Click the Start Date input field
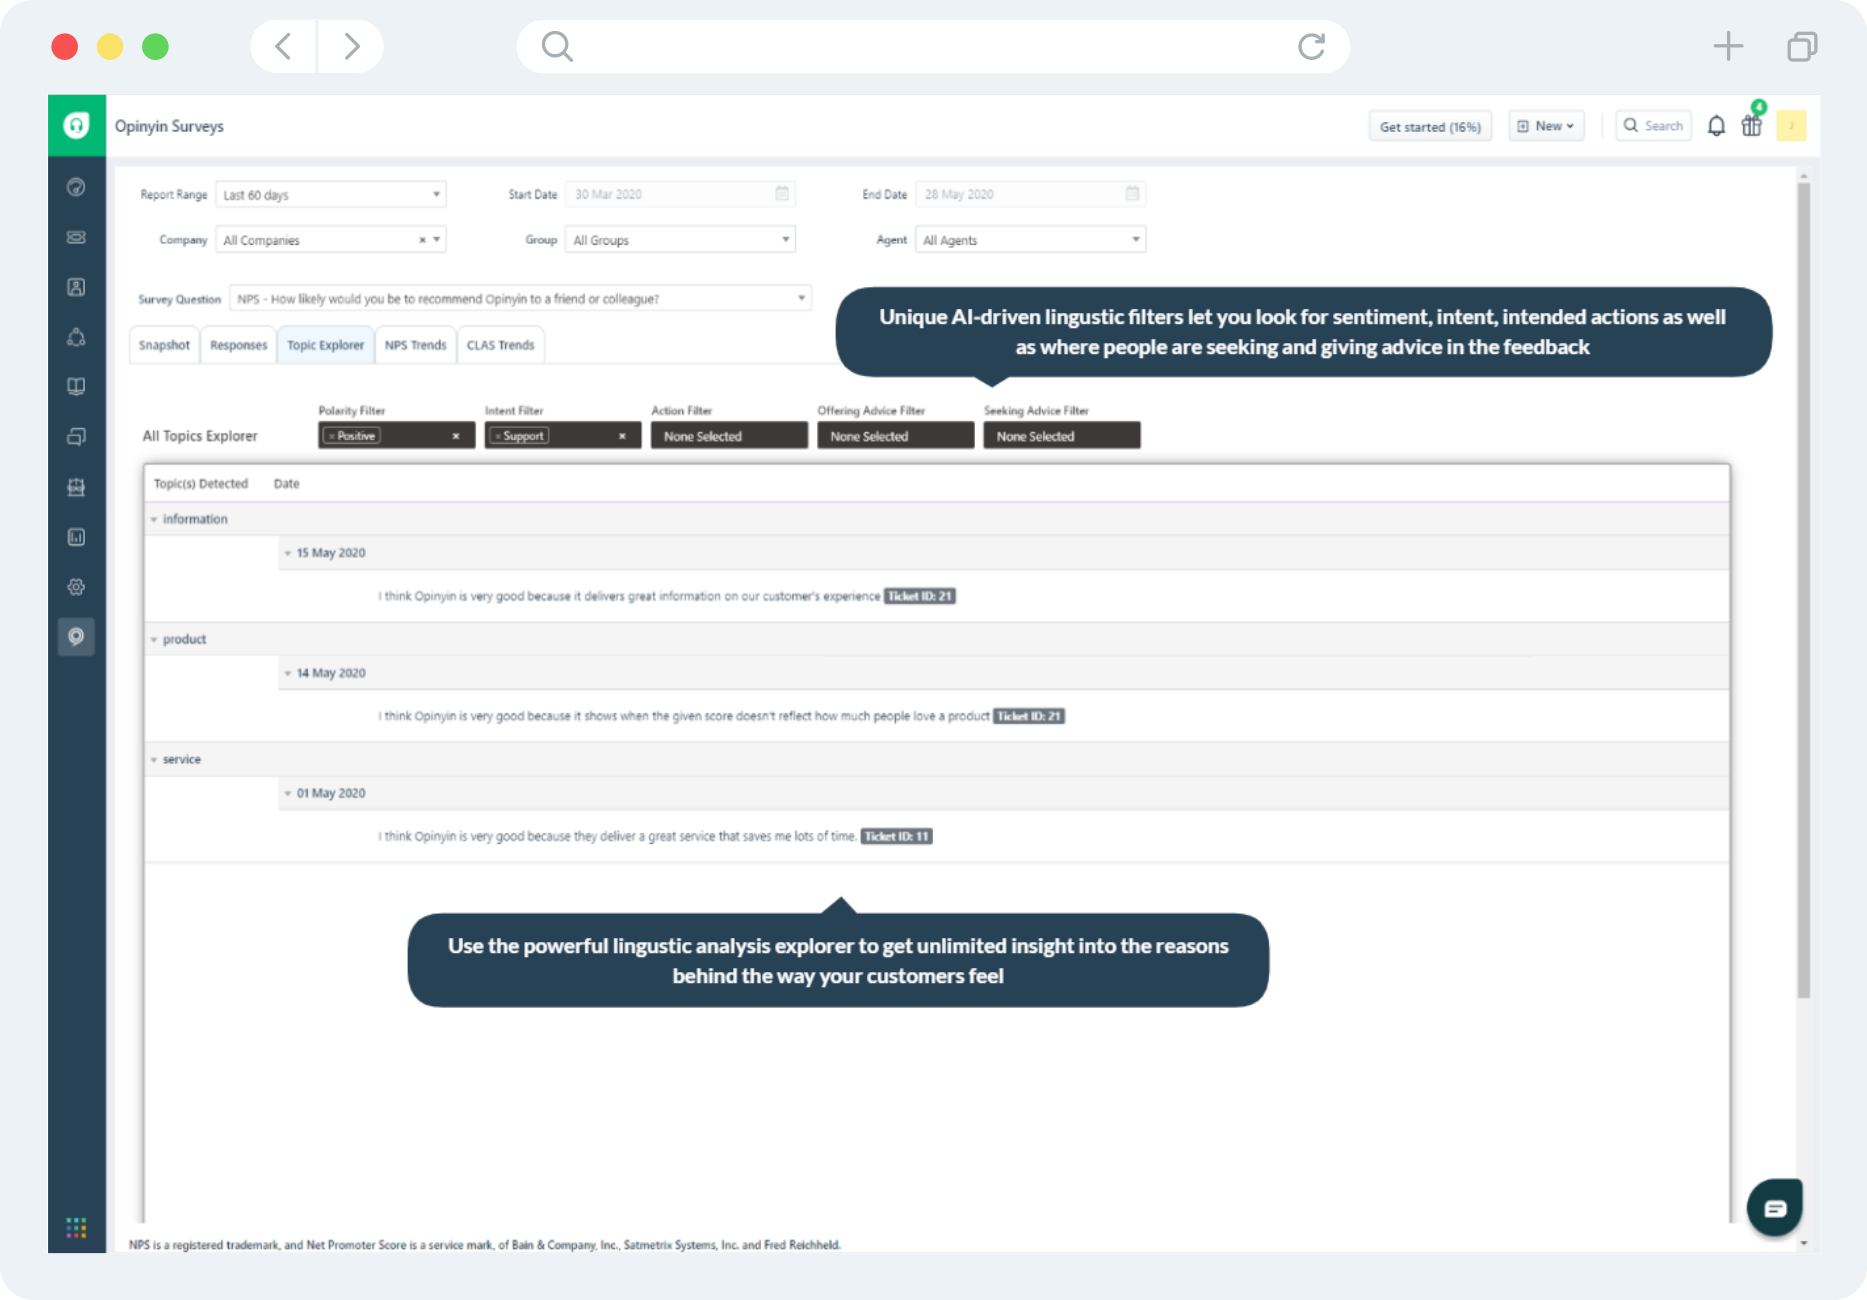Image resolution: width=1867 pixels, height=1300 pixels. pyautogui.click(x=681, y=194)
